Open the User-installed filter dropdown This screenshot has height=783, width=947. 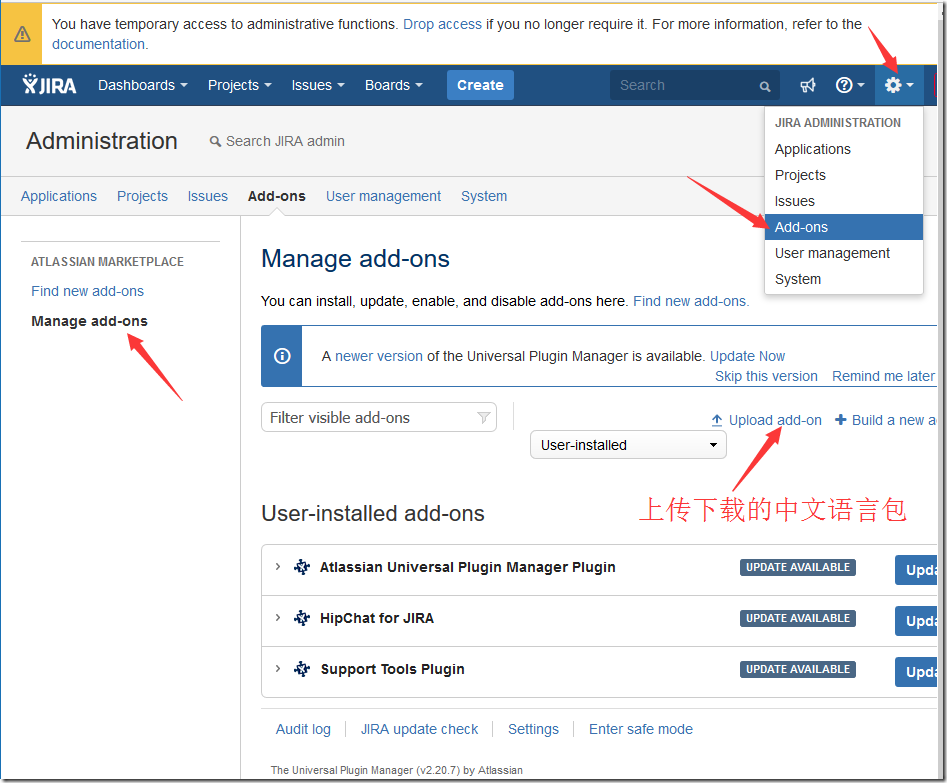point(628,445)
